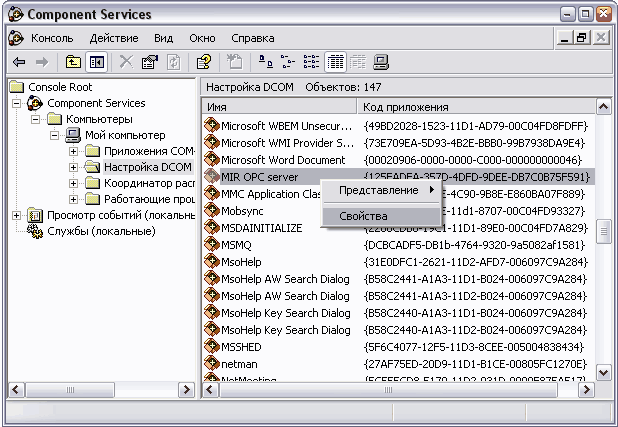Viewport: 618px width, 427px height.
Task: Open the Консоль menu
Action: click(x=52, y=38)
